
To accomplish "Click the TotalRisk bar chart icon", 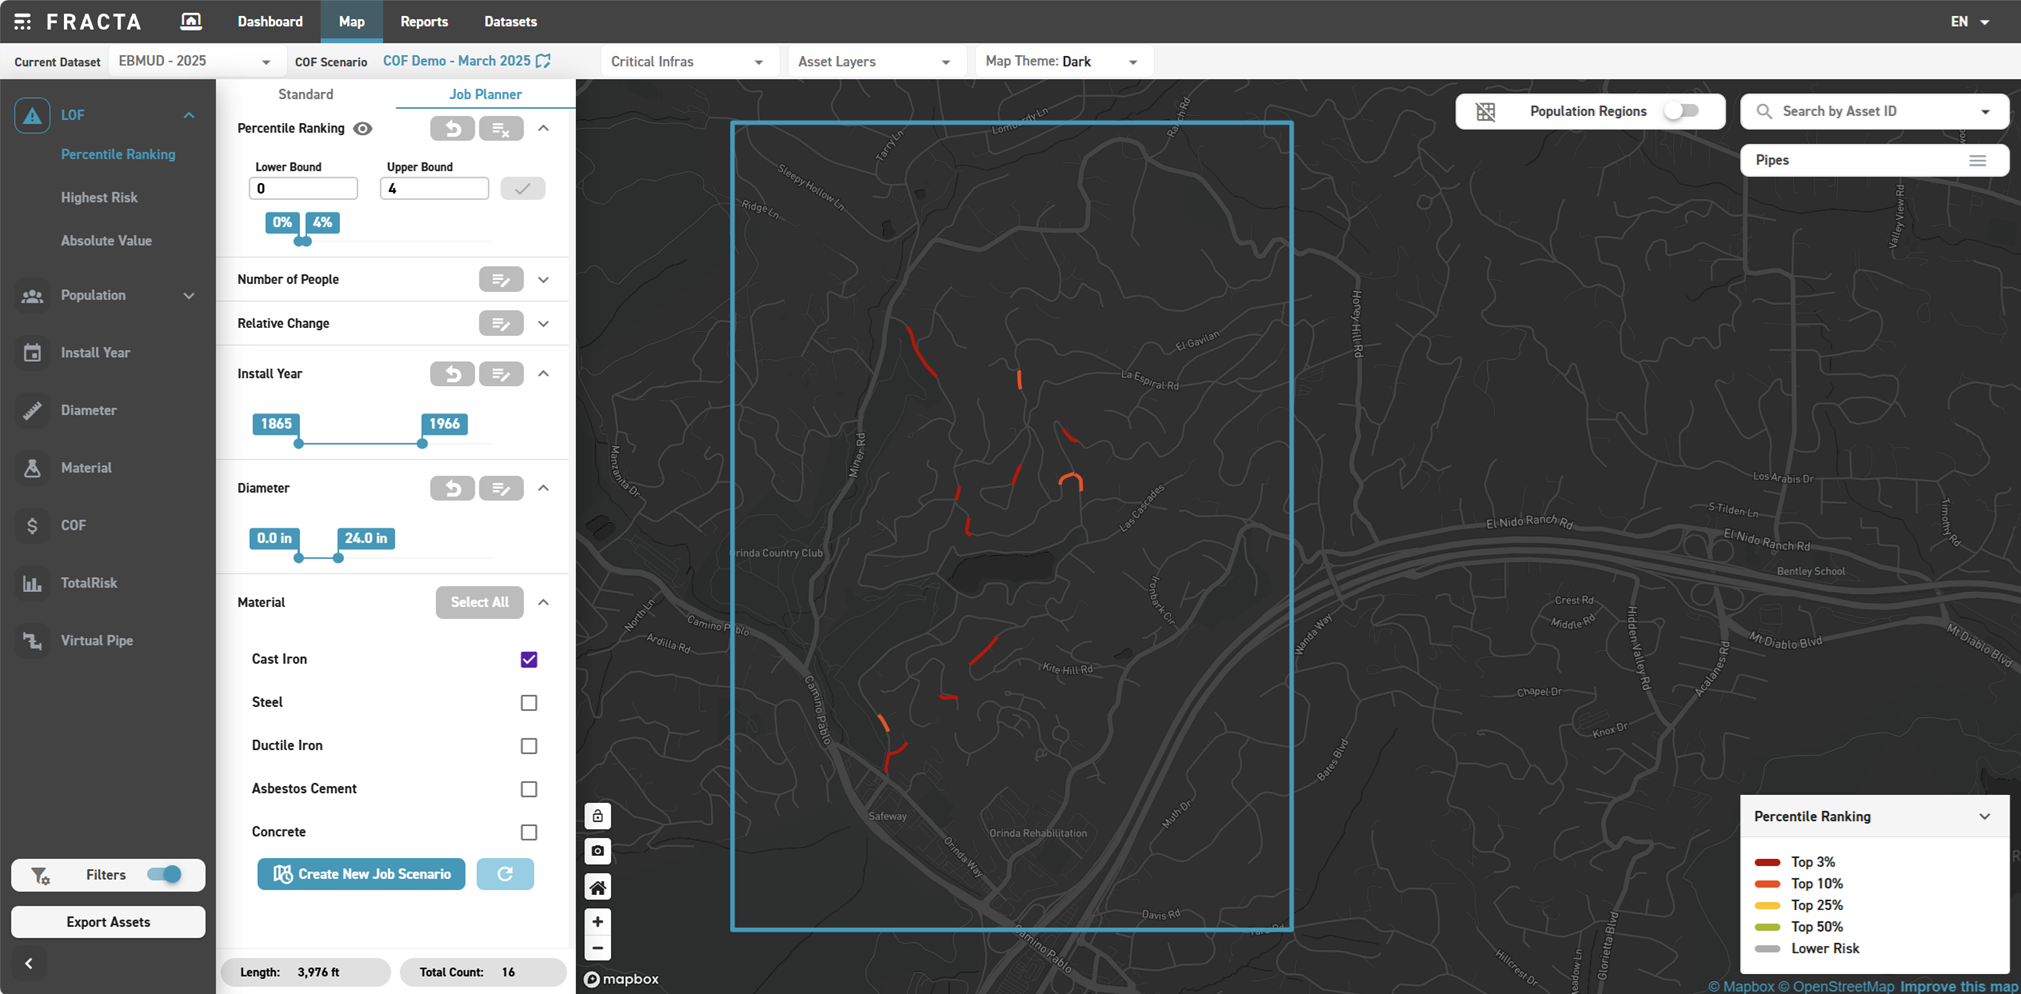I will (32, 583).
